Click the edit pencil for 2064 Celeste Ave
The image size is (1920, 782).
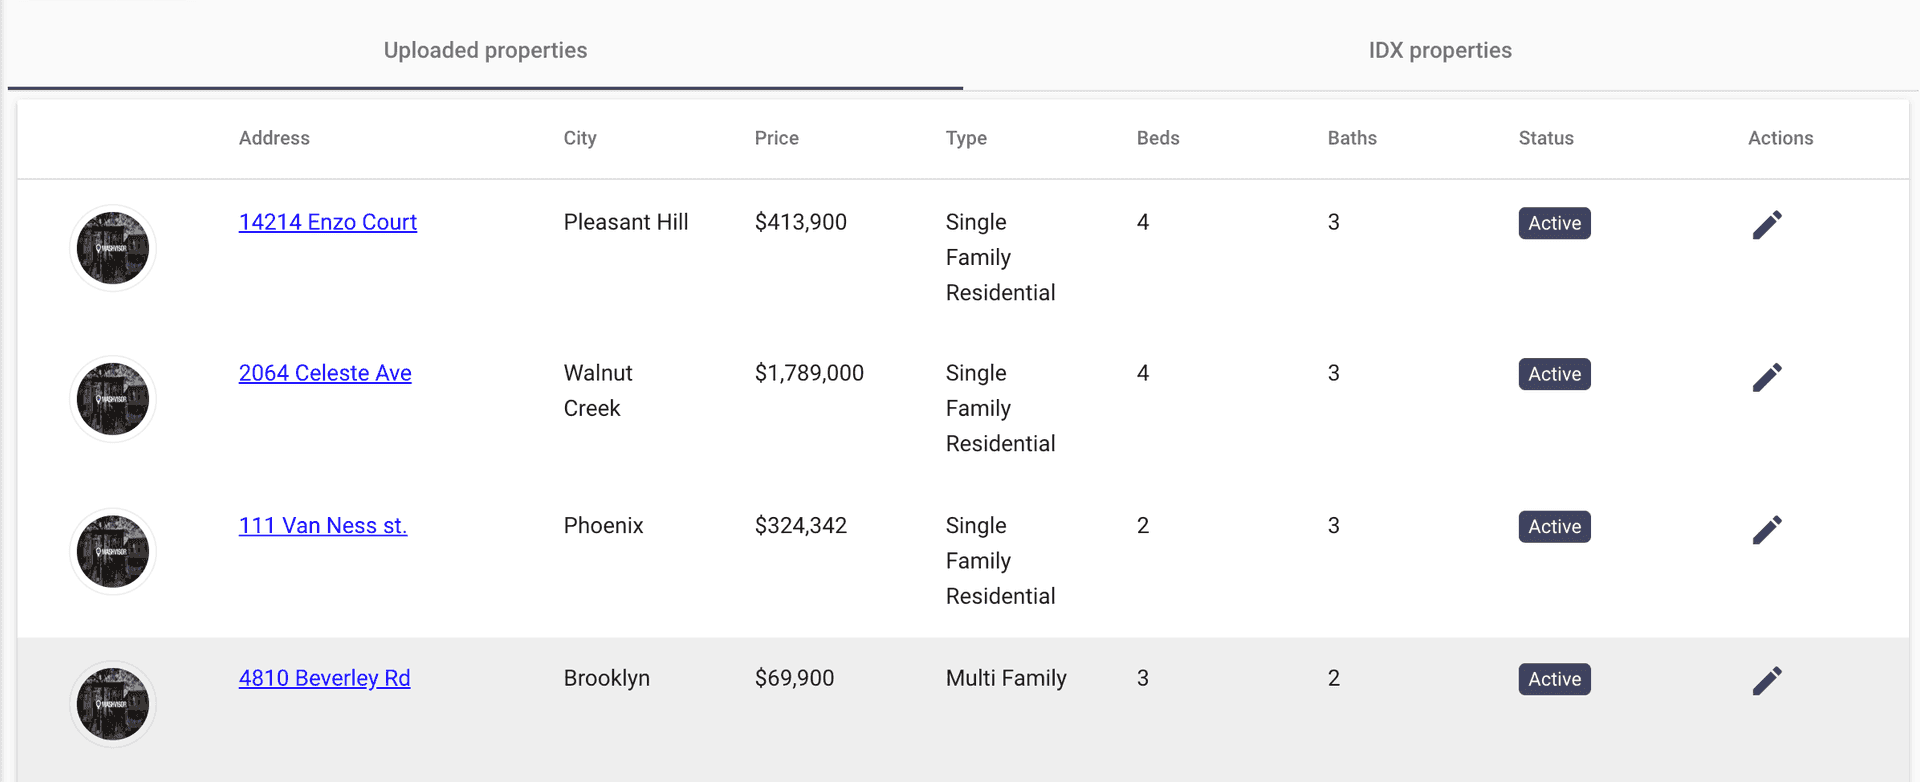tap(1767, 377)
